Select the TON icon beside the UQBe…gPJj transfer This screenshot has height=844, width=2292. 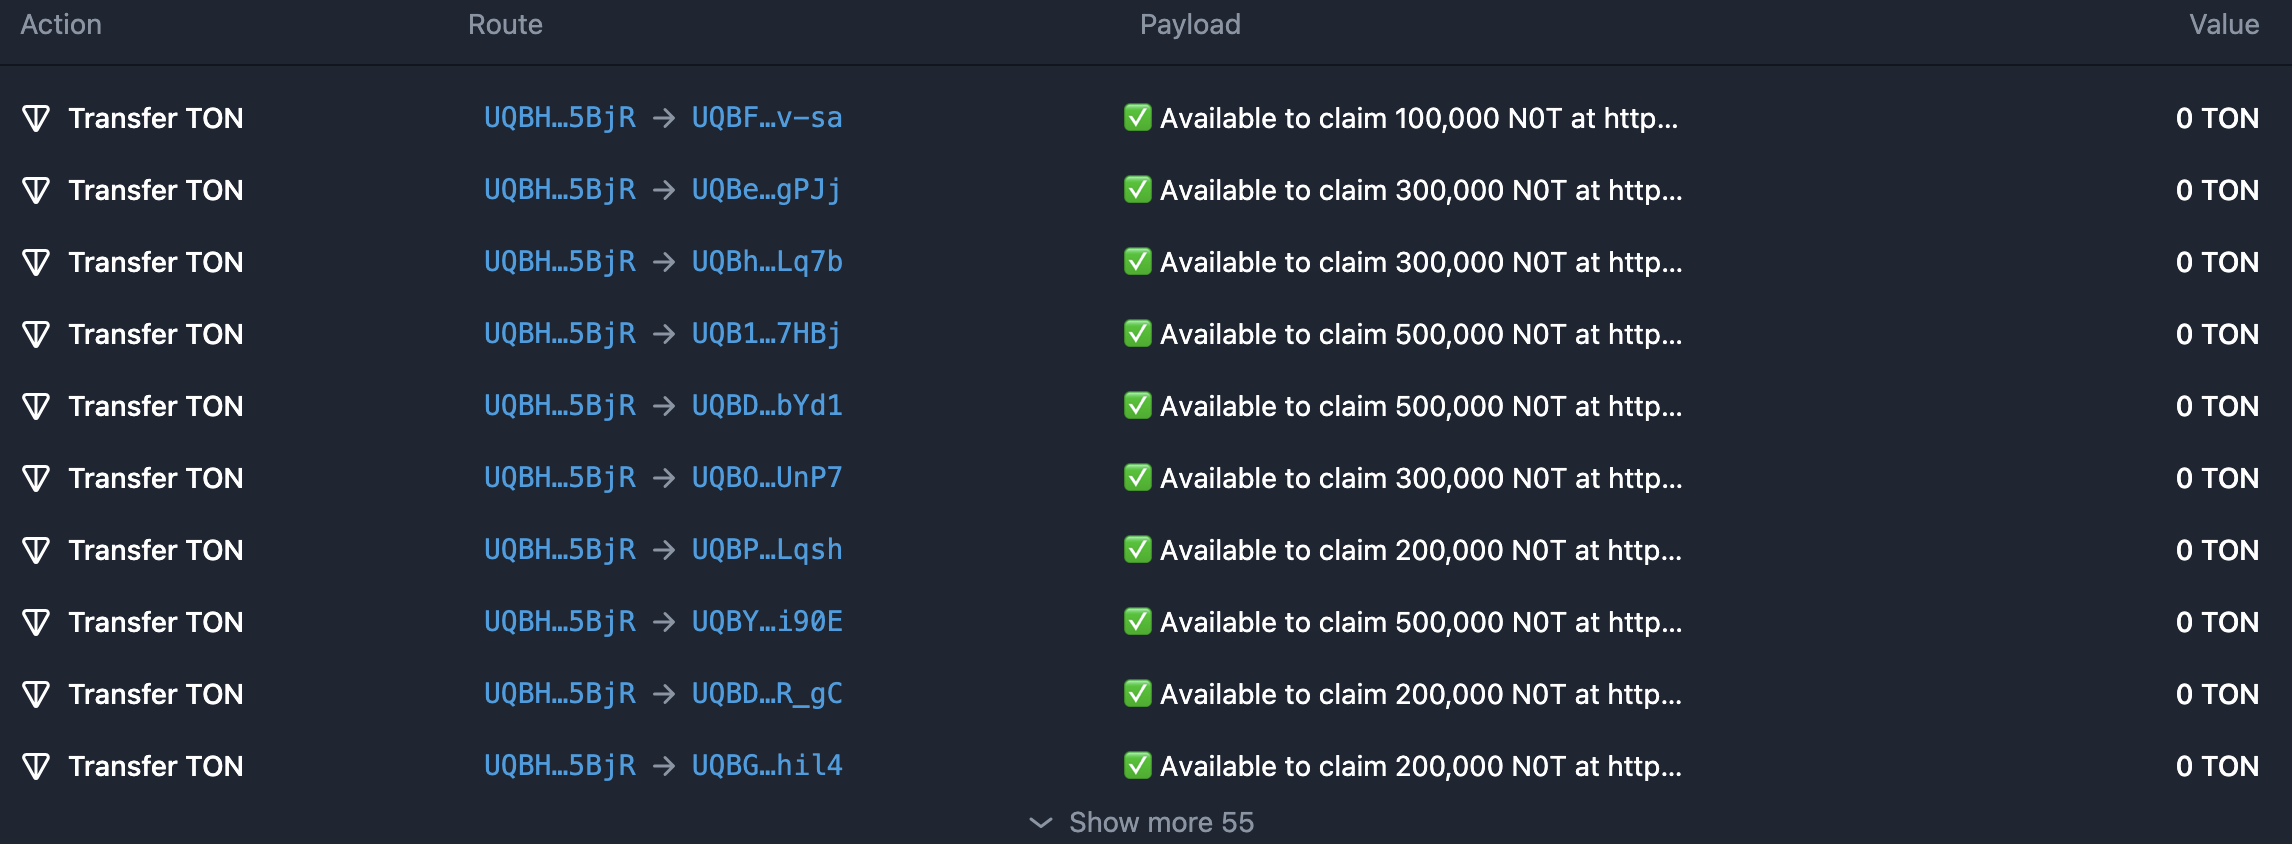coord(38,190)
